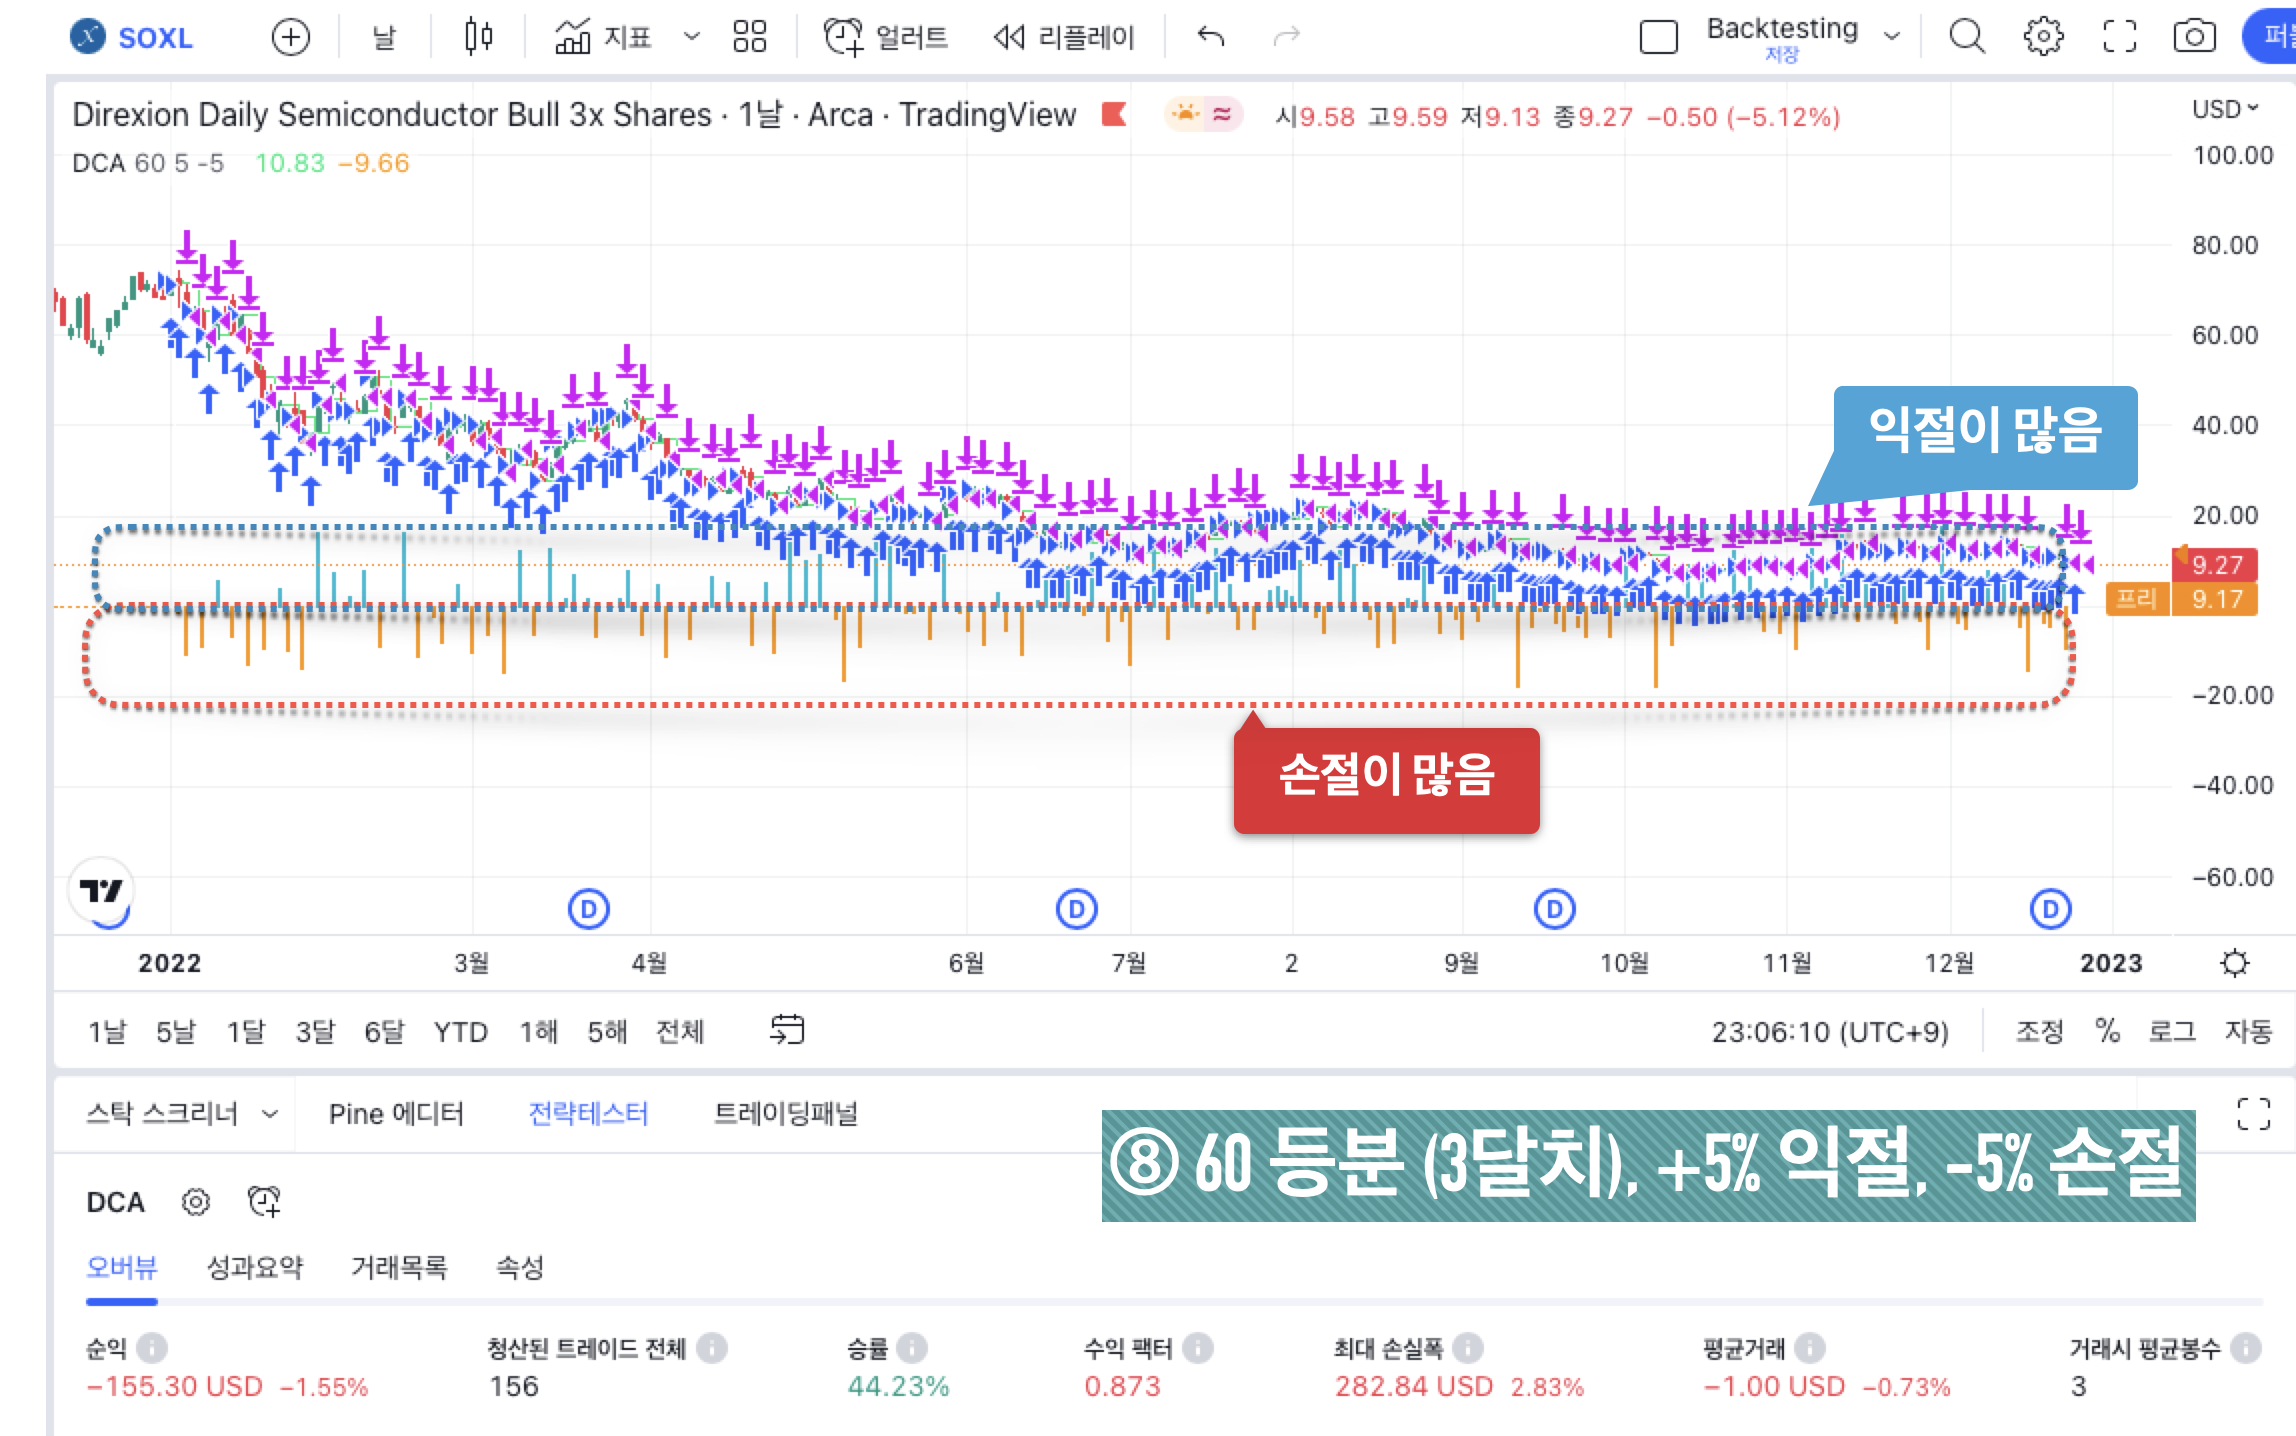Screen dimensions: 2296x1436
Task: Open DCA strategy settings gear
Action: (195, 1203)
